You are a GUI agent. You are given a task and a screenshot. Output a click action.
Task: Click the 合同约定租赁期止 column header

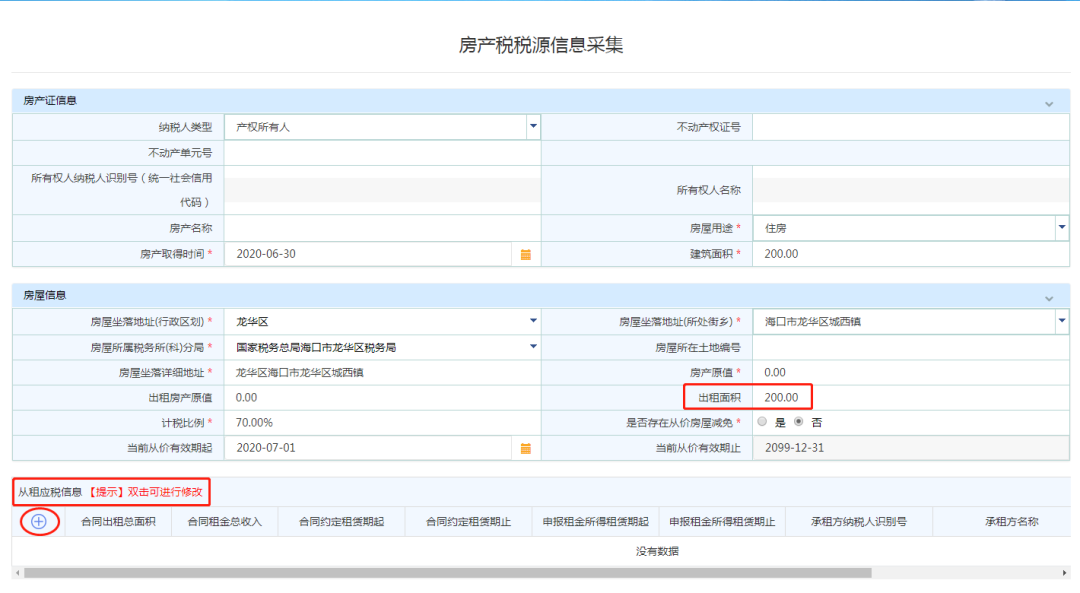tap(468, 522)
